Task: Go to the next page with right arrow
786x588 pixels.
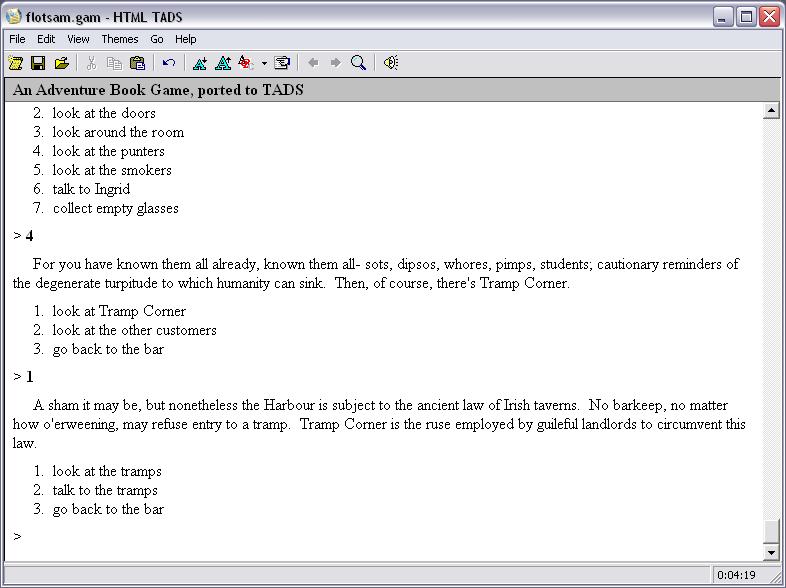Action: [x=336, y=63]
